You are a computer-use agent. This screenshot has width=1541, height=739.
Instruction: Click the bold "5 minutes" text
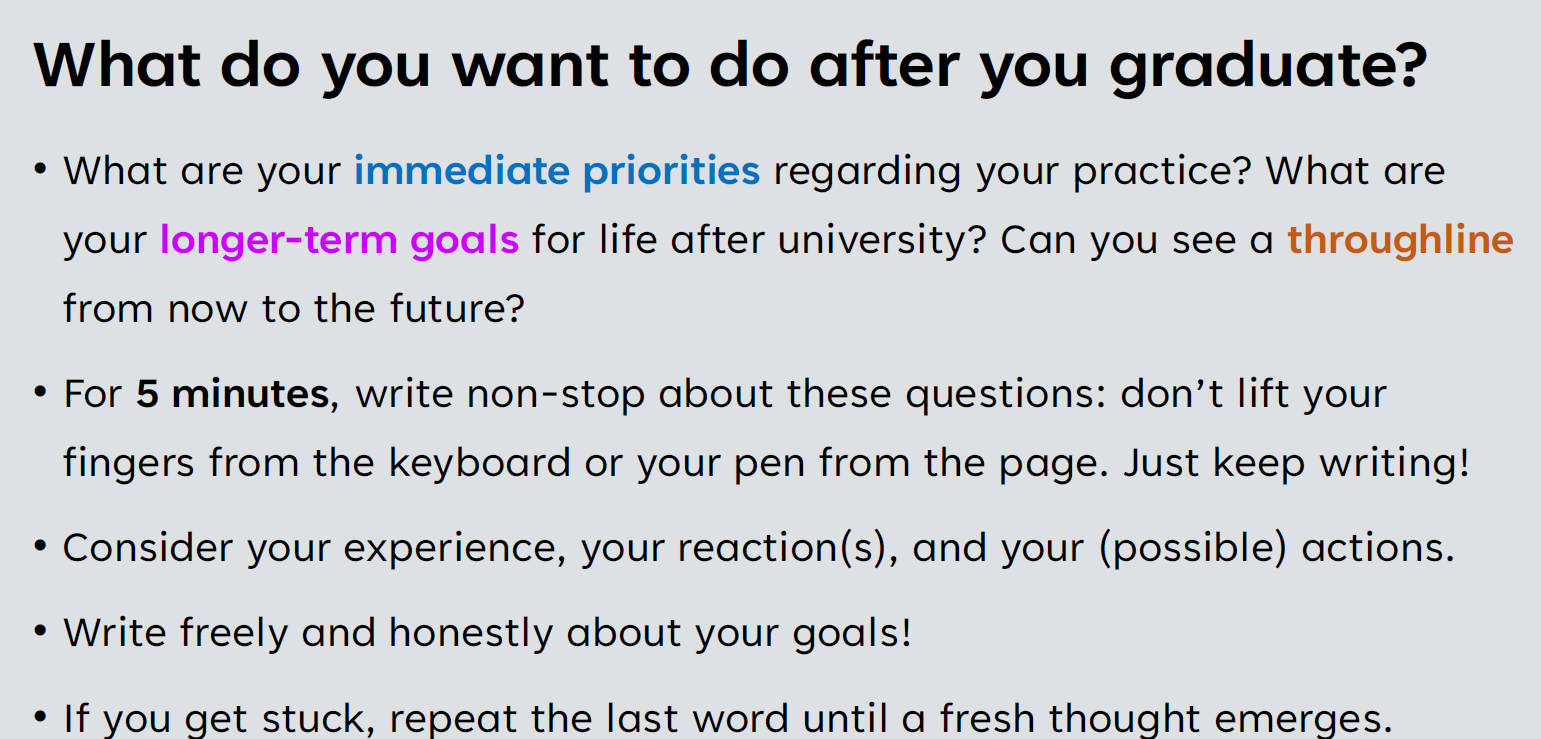click(x=232, y=394)
